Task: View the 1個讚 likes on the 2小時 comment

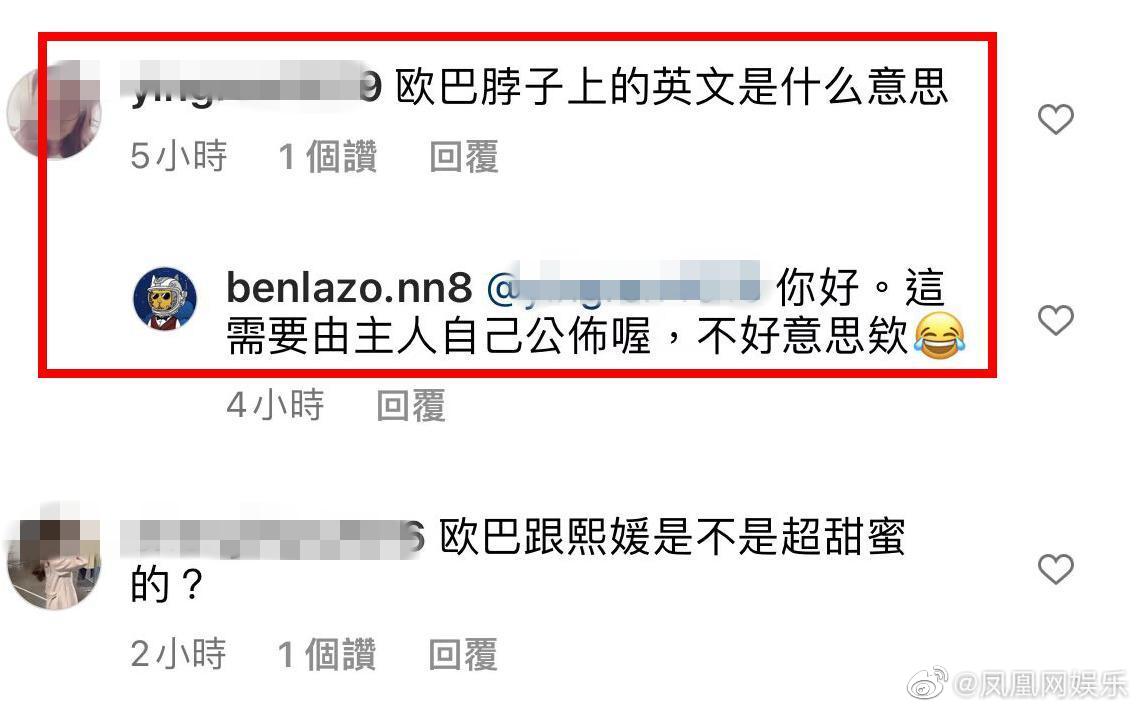Action: [x=327, y=655]
